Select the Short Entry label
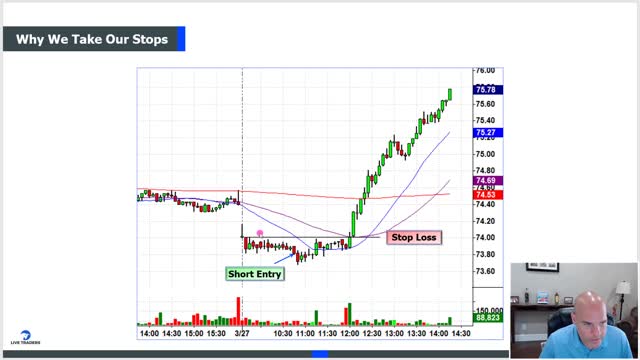The image size is (640, 360). click(255, 274)
